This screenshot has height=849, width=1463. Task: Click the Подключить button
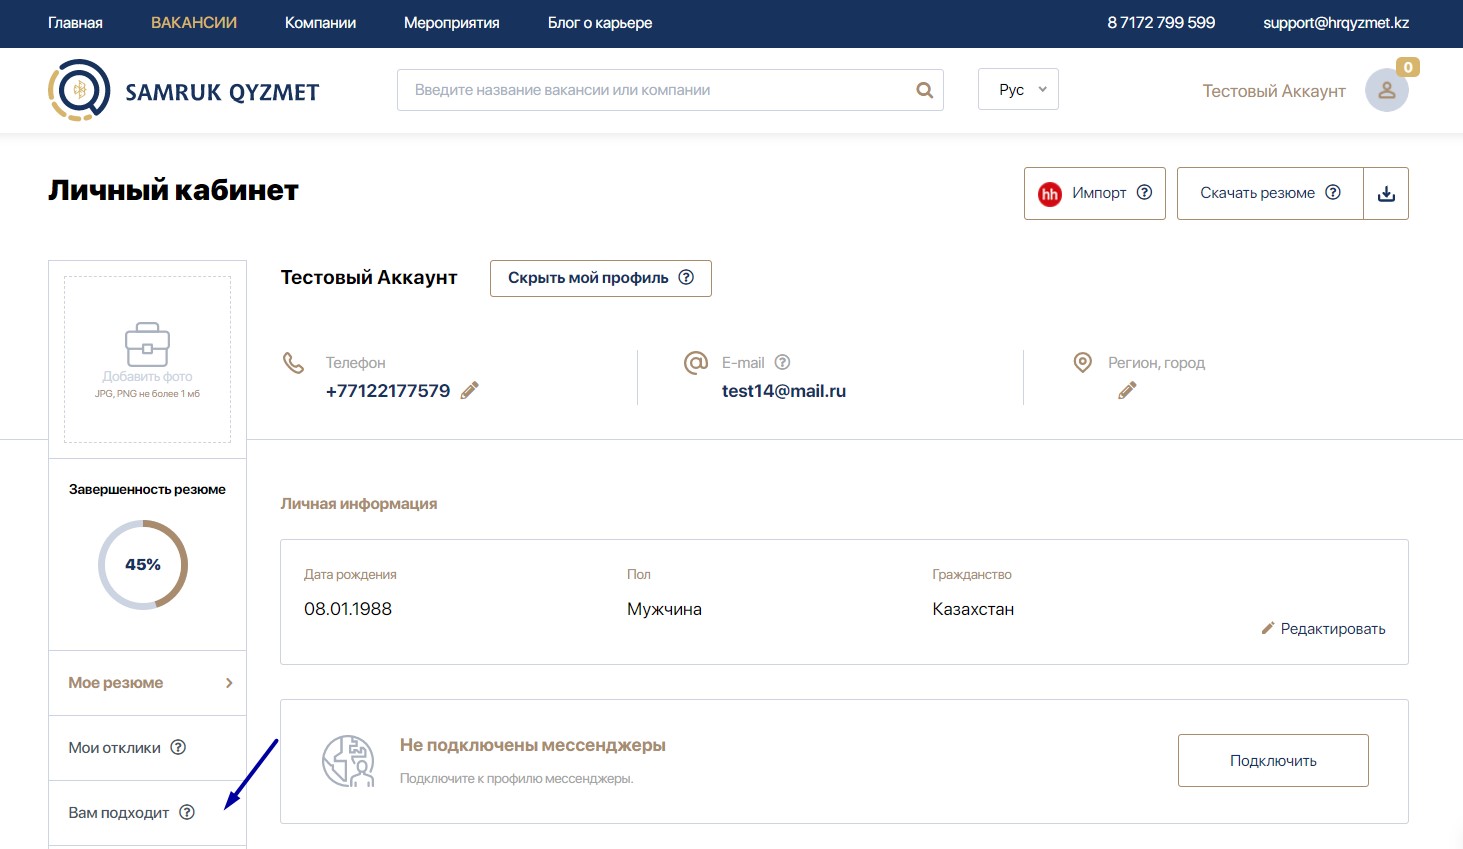(x=1272, y=761)
